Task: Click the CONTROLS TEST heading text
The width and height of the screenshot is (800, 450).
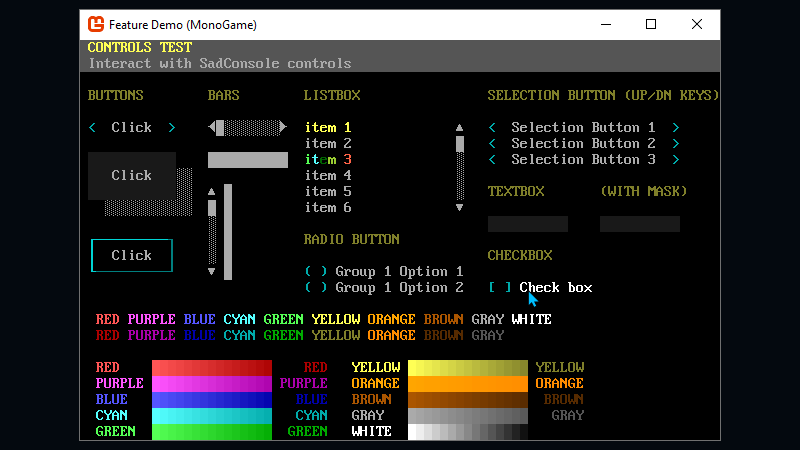Action: [x=140, y=47]
